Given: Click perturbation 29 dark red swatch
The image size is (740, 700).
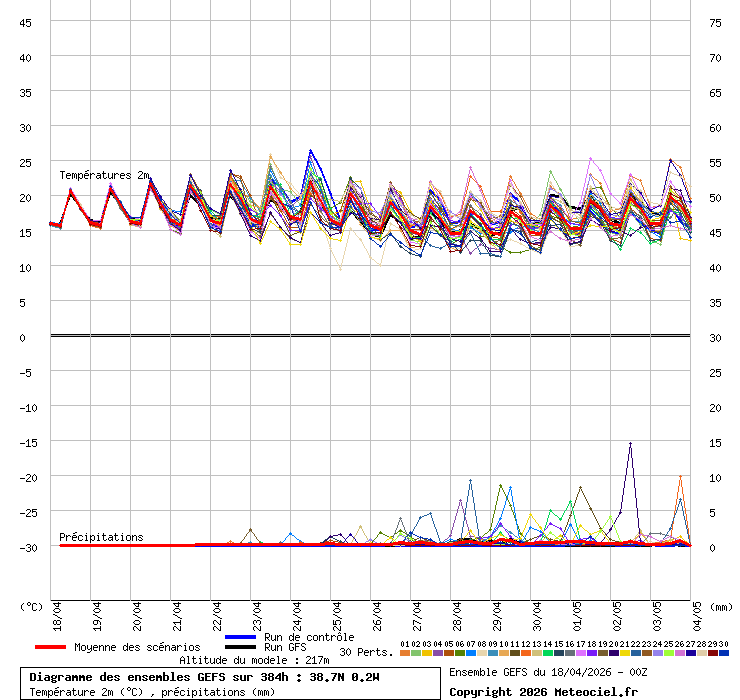Looking at the screenshot, I should coord(713,653).
